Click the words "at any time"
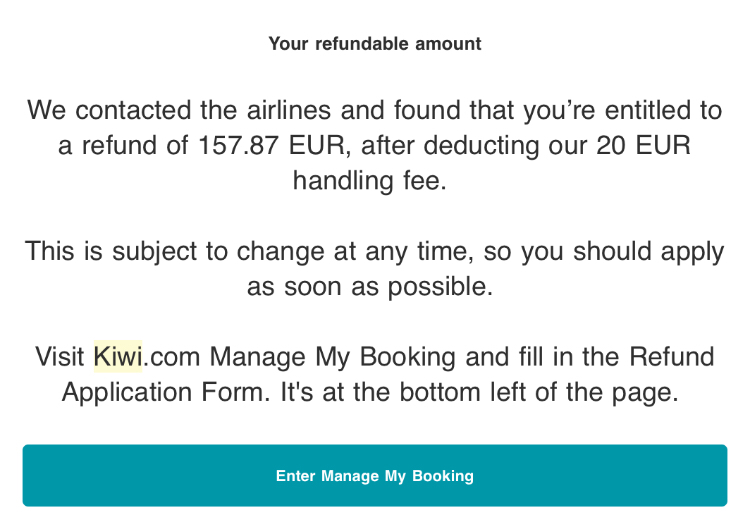750x528 pixels. click(410, 251)
